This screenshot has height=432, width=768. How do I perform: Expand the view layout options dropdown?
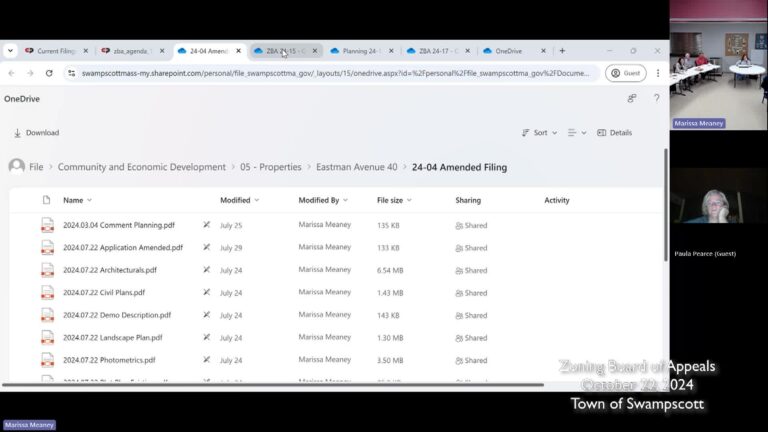pyautogui.click(x=577, y=133)
